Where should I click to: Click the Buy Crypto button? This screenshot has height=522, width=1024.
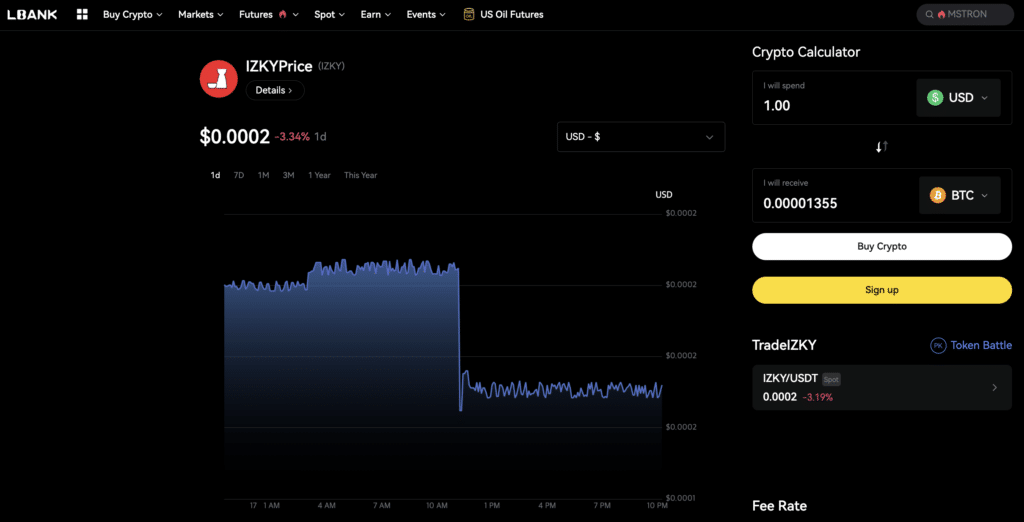tap(882, 247)
